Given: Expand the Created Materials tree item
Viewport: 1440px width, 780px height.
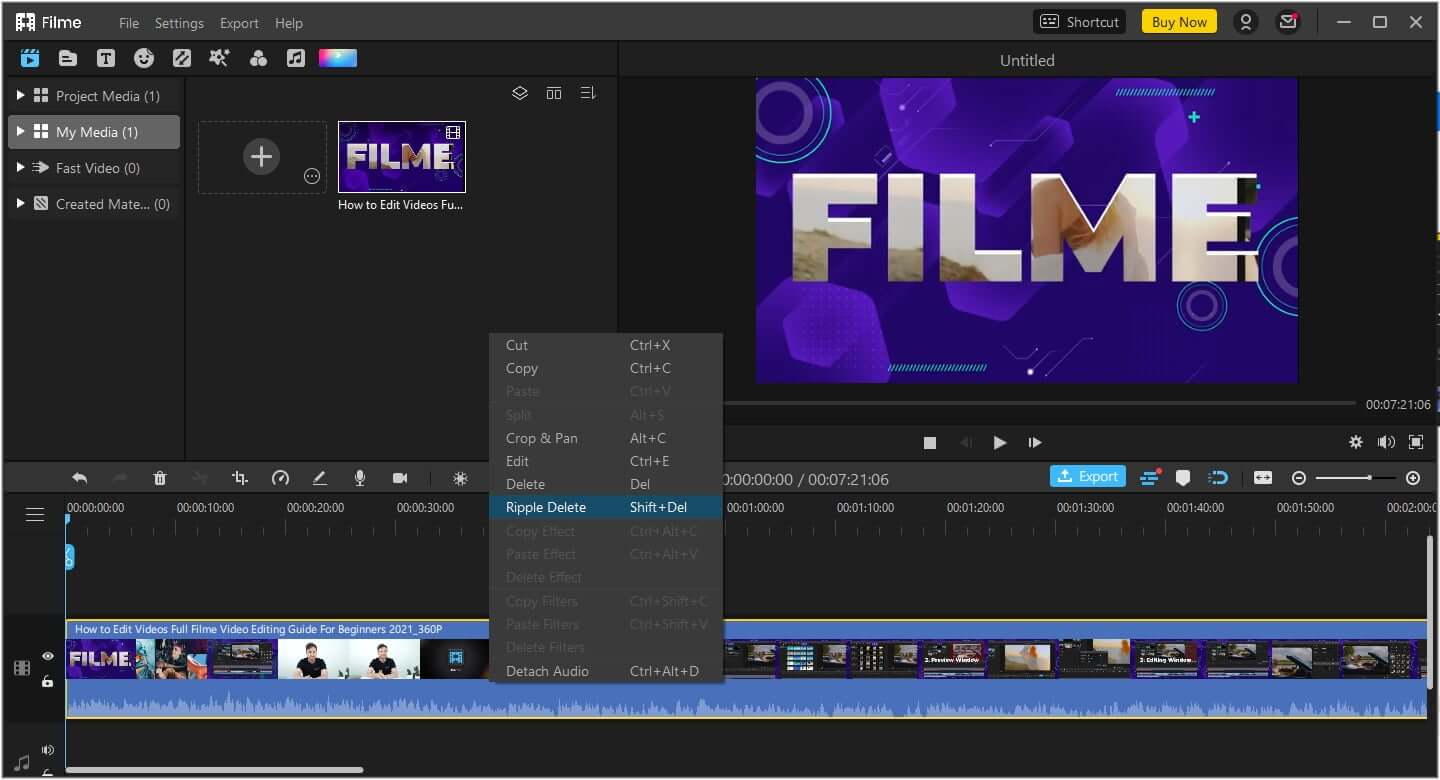Looking at the screenshot, I should point(20,203).
